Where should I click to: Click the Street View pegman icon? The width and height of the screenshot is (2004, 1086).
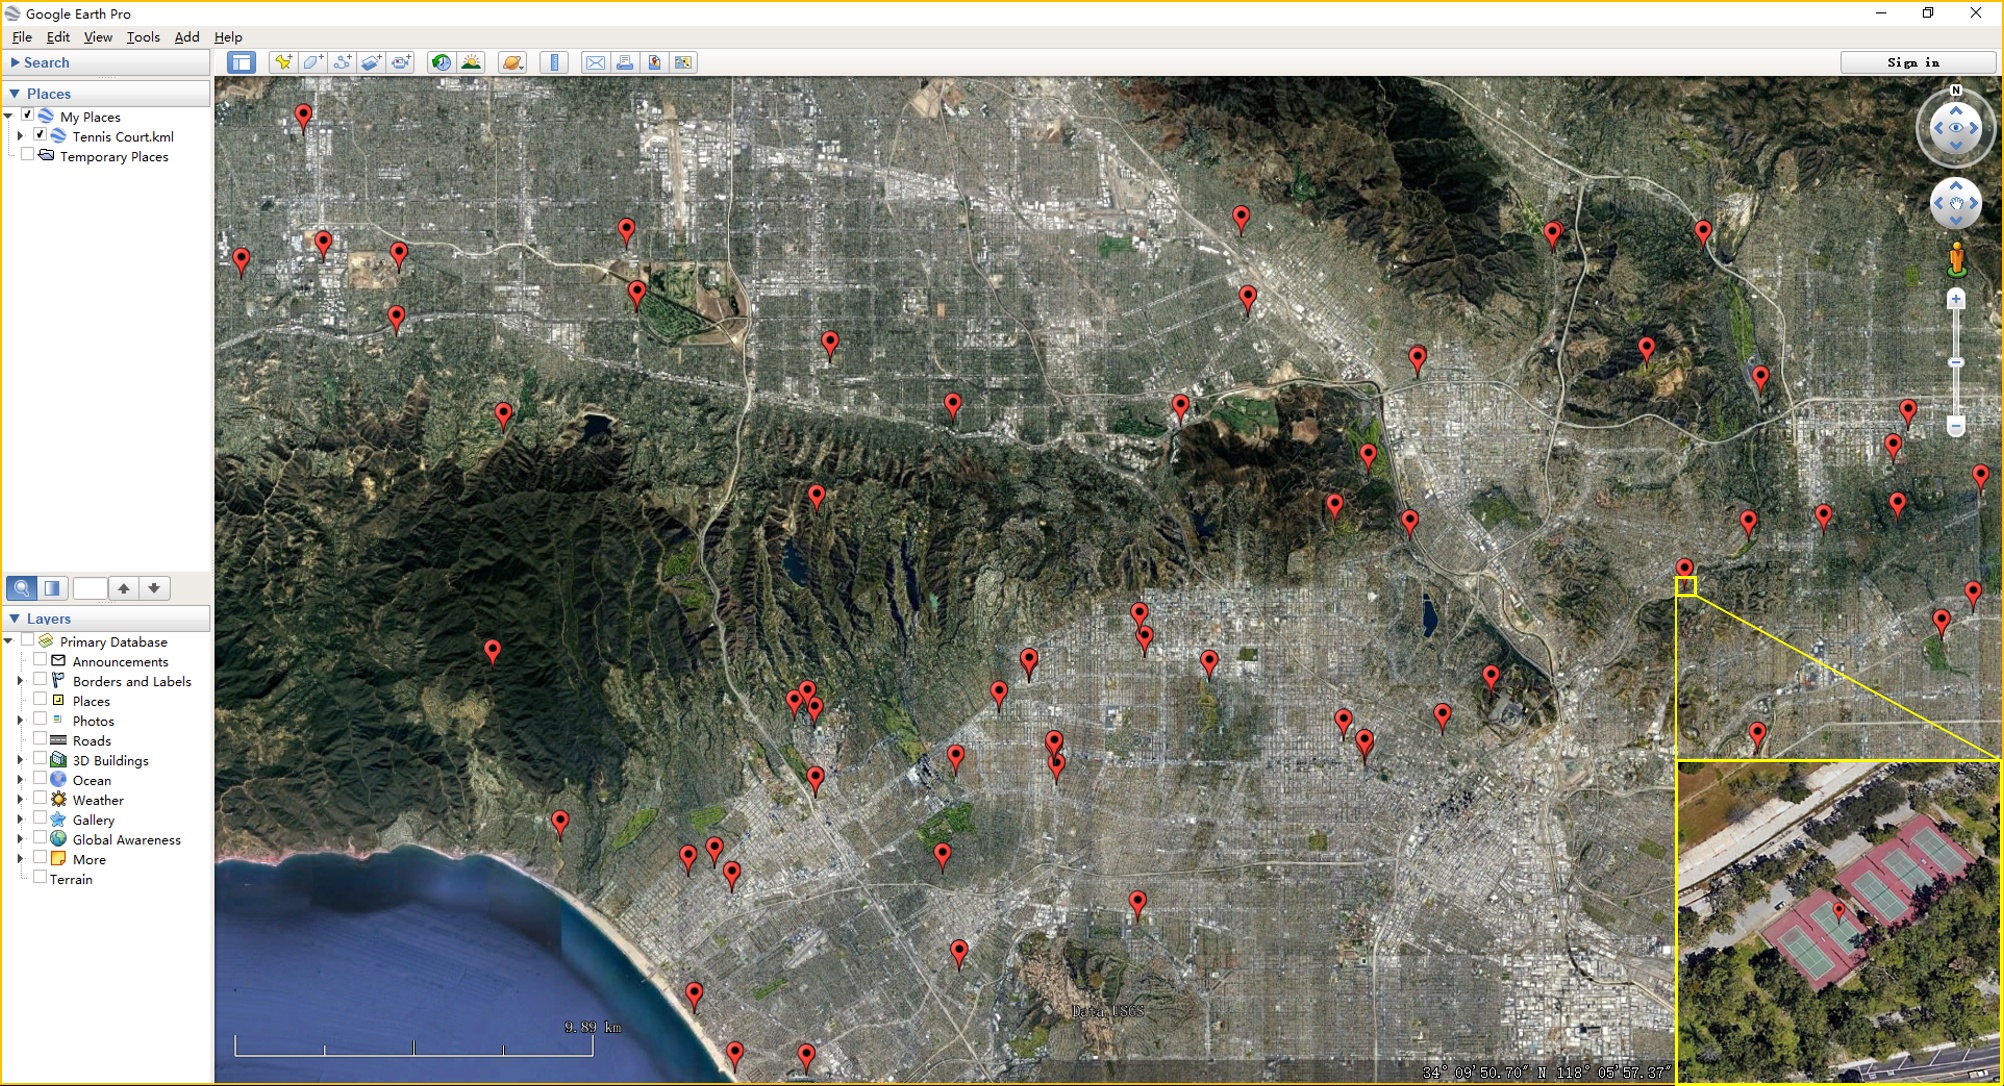(1957, 260)
